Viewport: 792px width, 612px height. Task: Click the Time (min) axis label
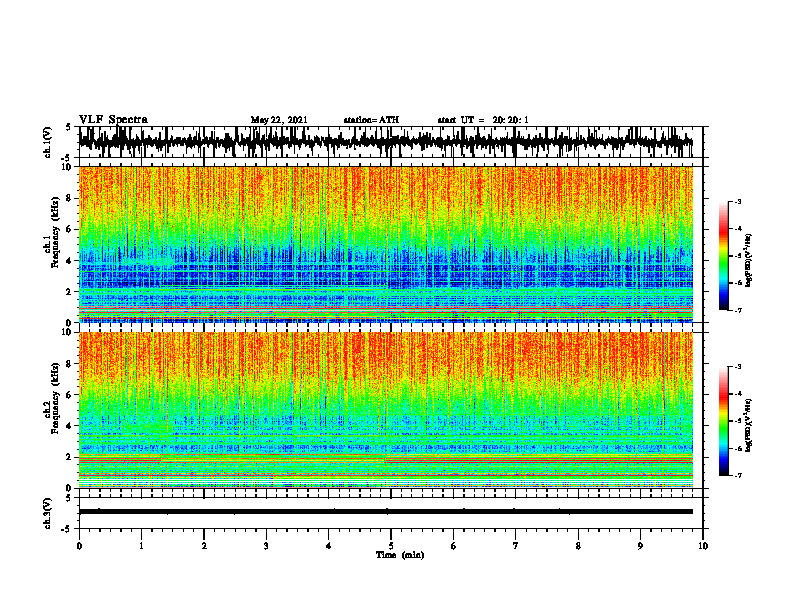coord(400,555)
